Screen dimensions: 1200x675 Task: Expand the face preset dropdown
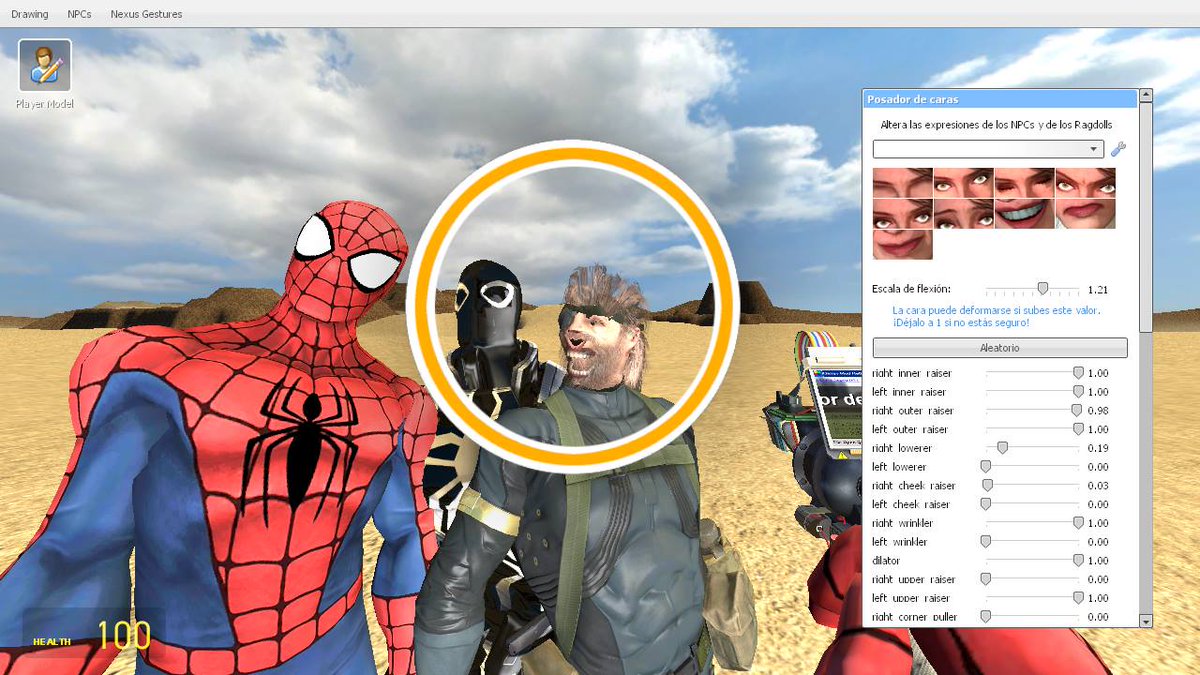tap(988, 149)
